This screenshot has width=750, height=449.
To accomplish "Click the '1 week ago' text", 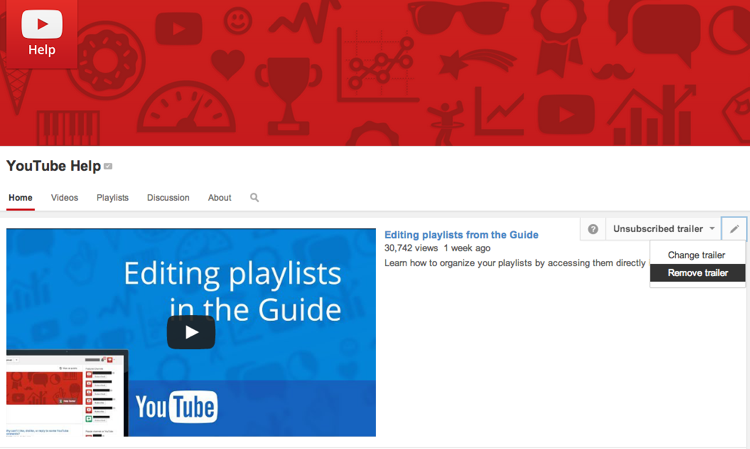I will pyautogui.click(x=467, y=248).
